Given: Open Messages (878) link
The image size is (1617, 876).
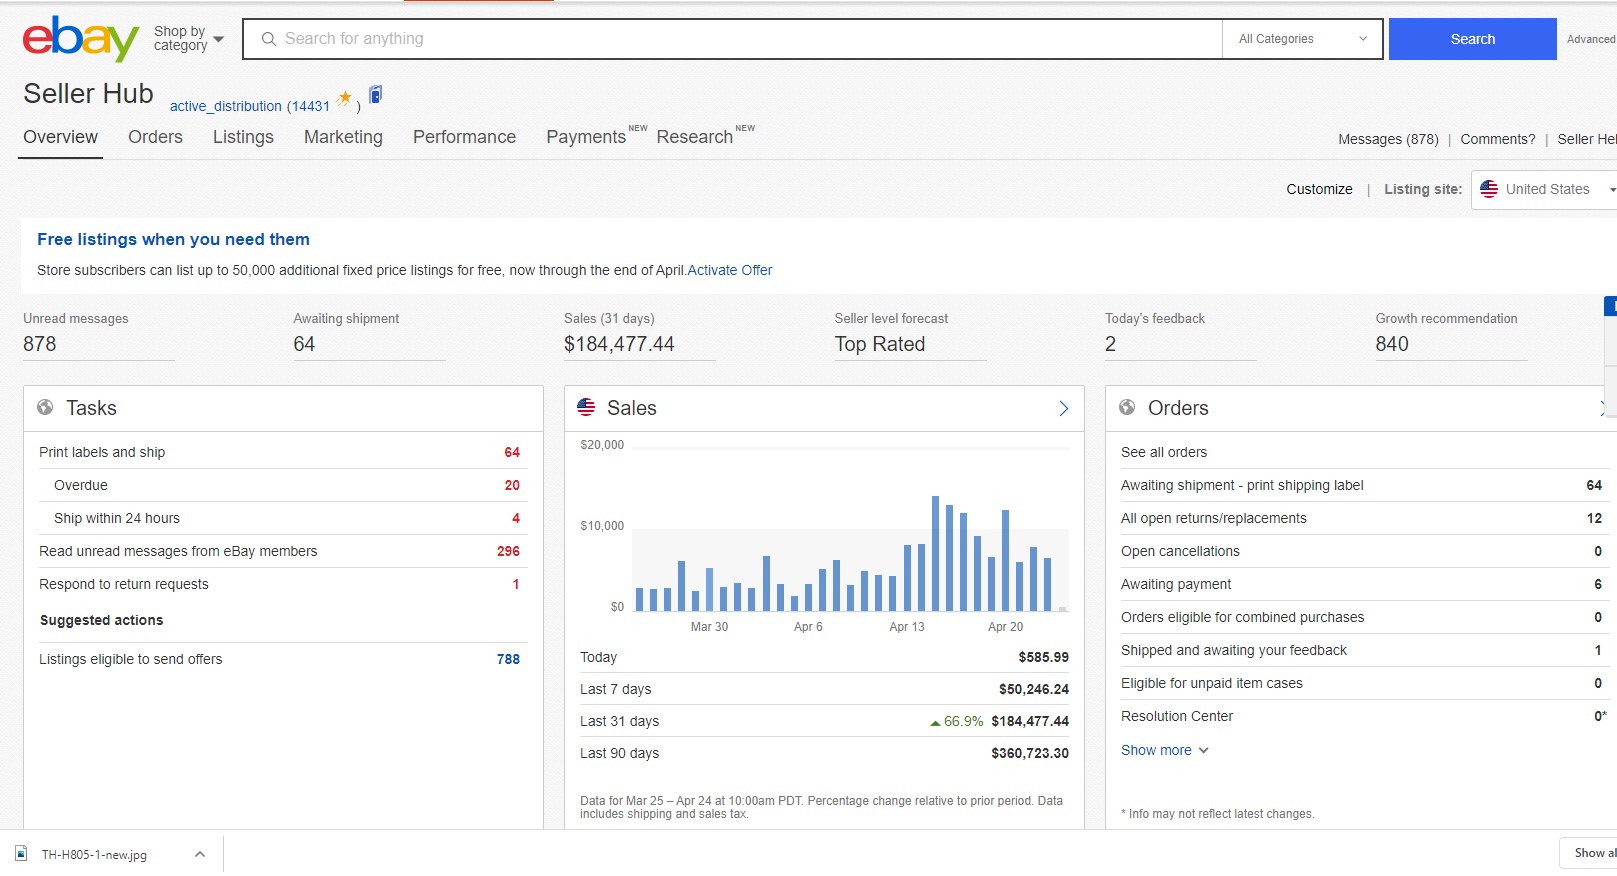Looking at the screenshot, I should (1388, 139).
